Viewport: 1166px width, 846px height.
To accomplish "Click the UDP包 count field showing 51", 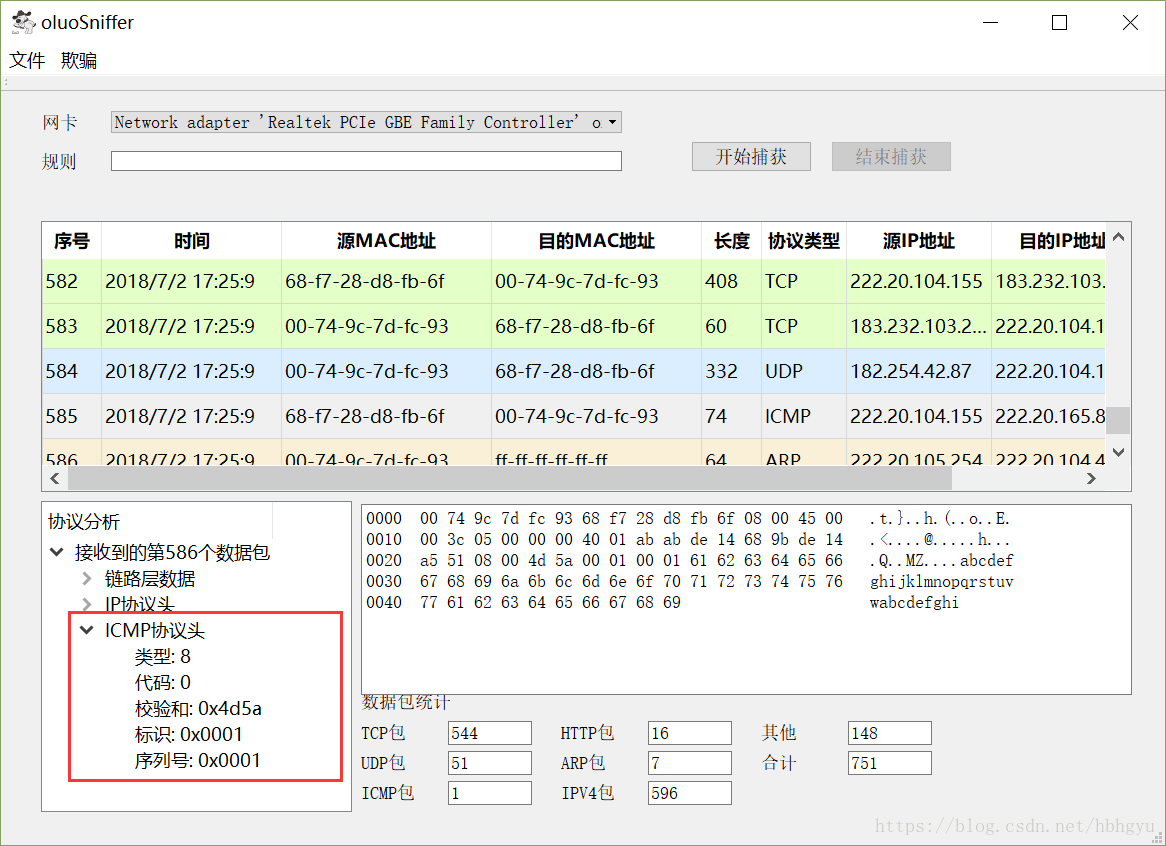I will (x=490, y=763).
